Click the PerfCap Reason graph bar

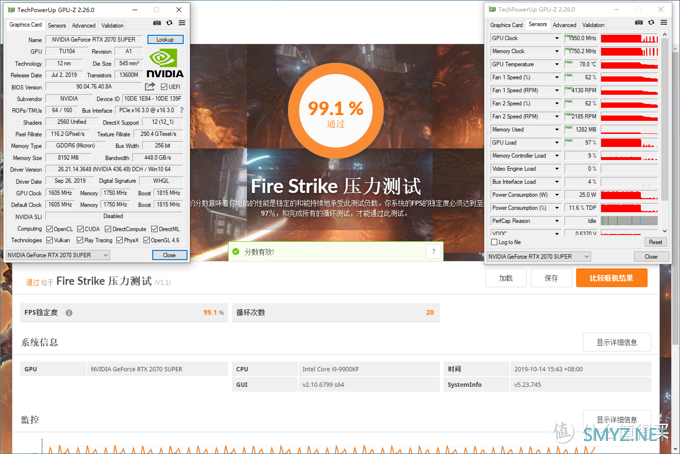629,221
